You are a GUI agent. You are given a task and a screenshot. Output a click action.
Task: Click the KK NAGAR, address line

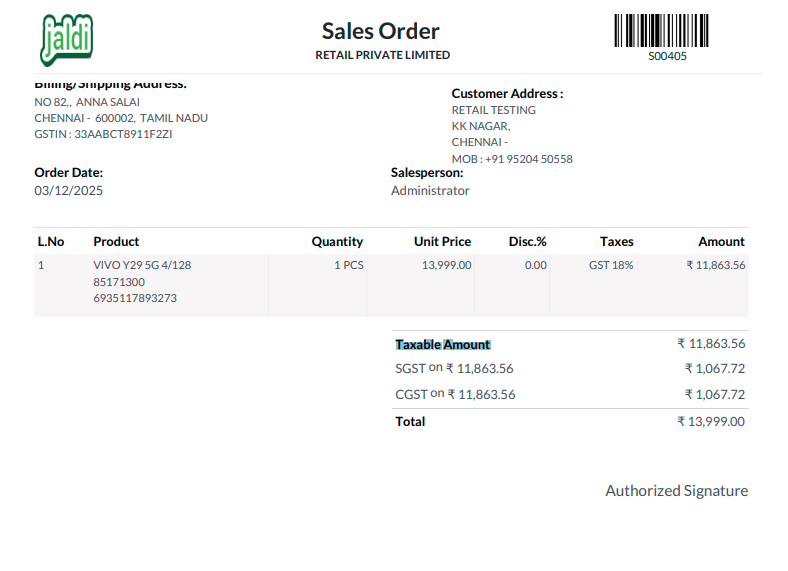[481, 126]
